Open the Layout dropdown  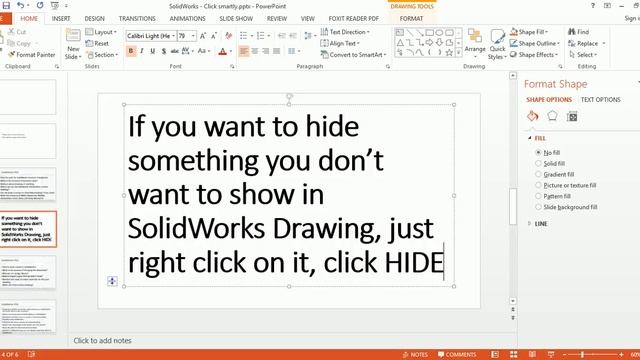[101, 32]
